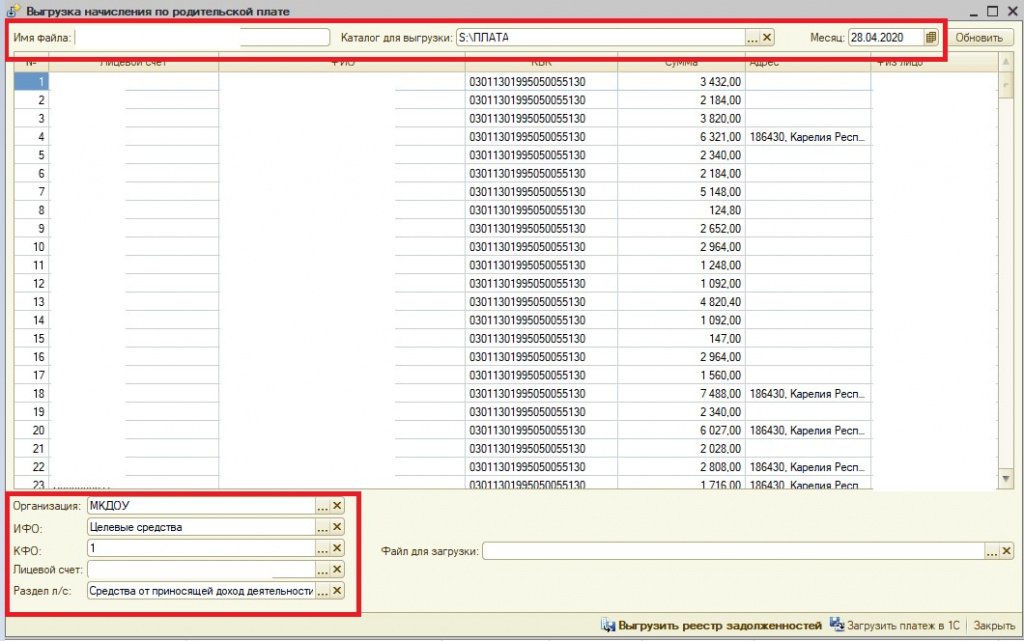Select КБК cell in row 15
The height and width of the screenshot is (641, 1024).
541,338
